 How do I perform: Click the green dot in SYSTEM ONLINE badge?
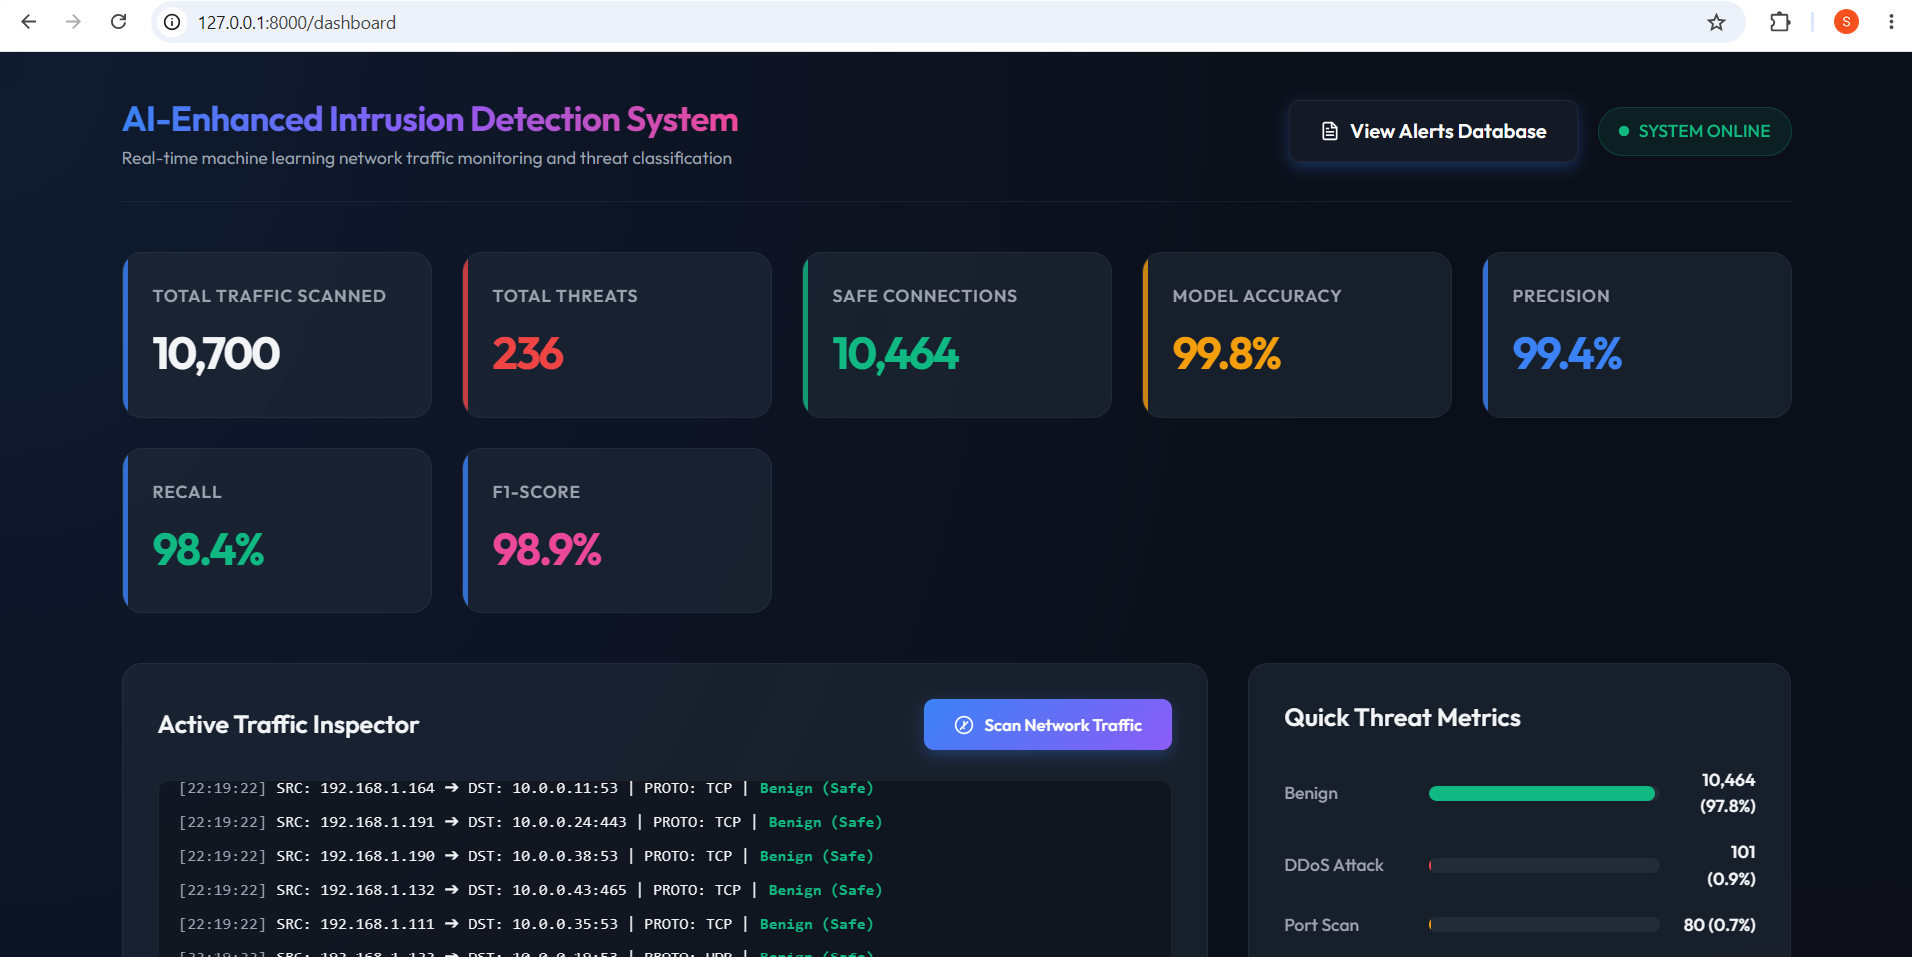[x=1624, y=131]
